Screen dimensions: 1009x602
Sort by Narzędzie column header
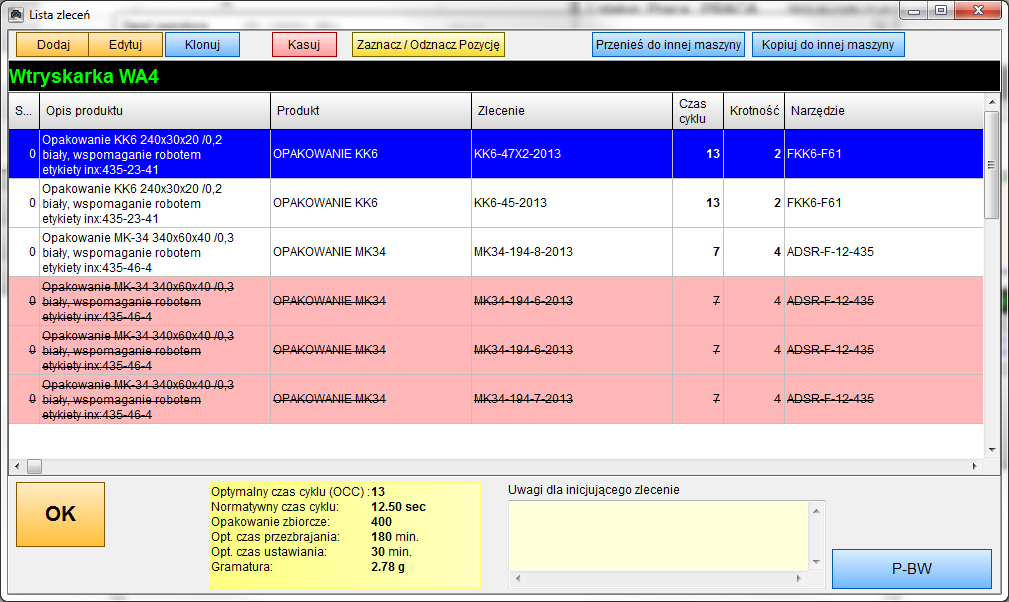884,111
